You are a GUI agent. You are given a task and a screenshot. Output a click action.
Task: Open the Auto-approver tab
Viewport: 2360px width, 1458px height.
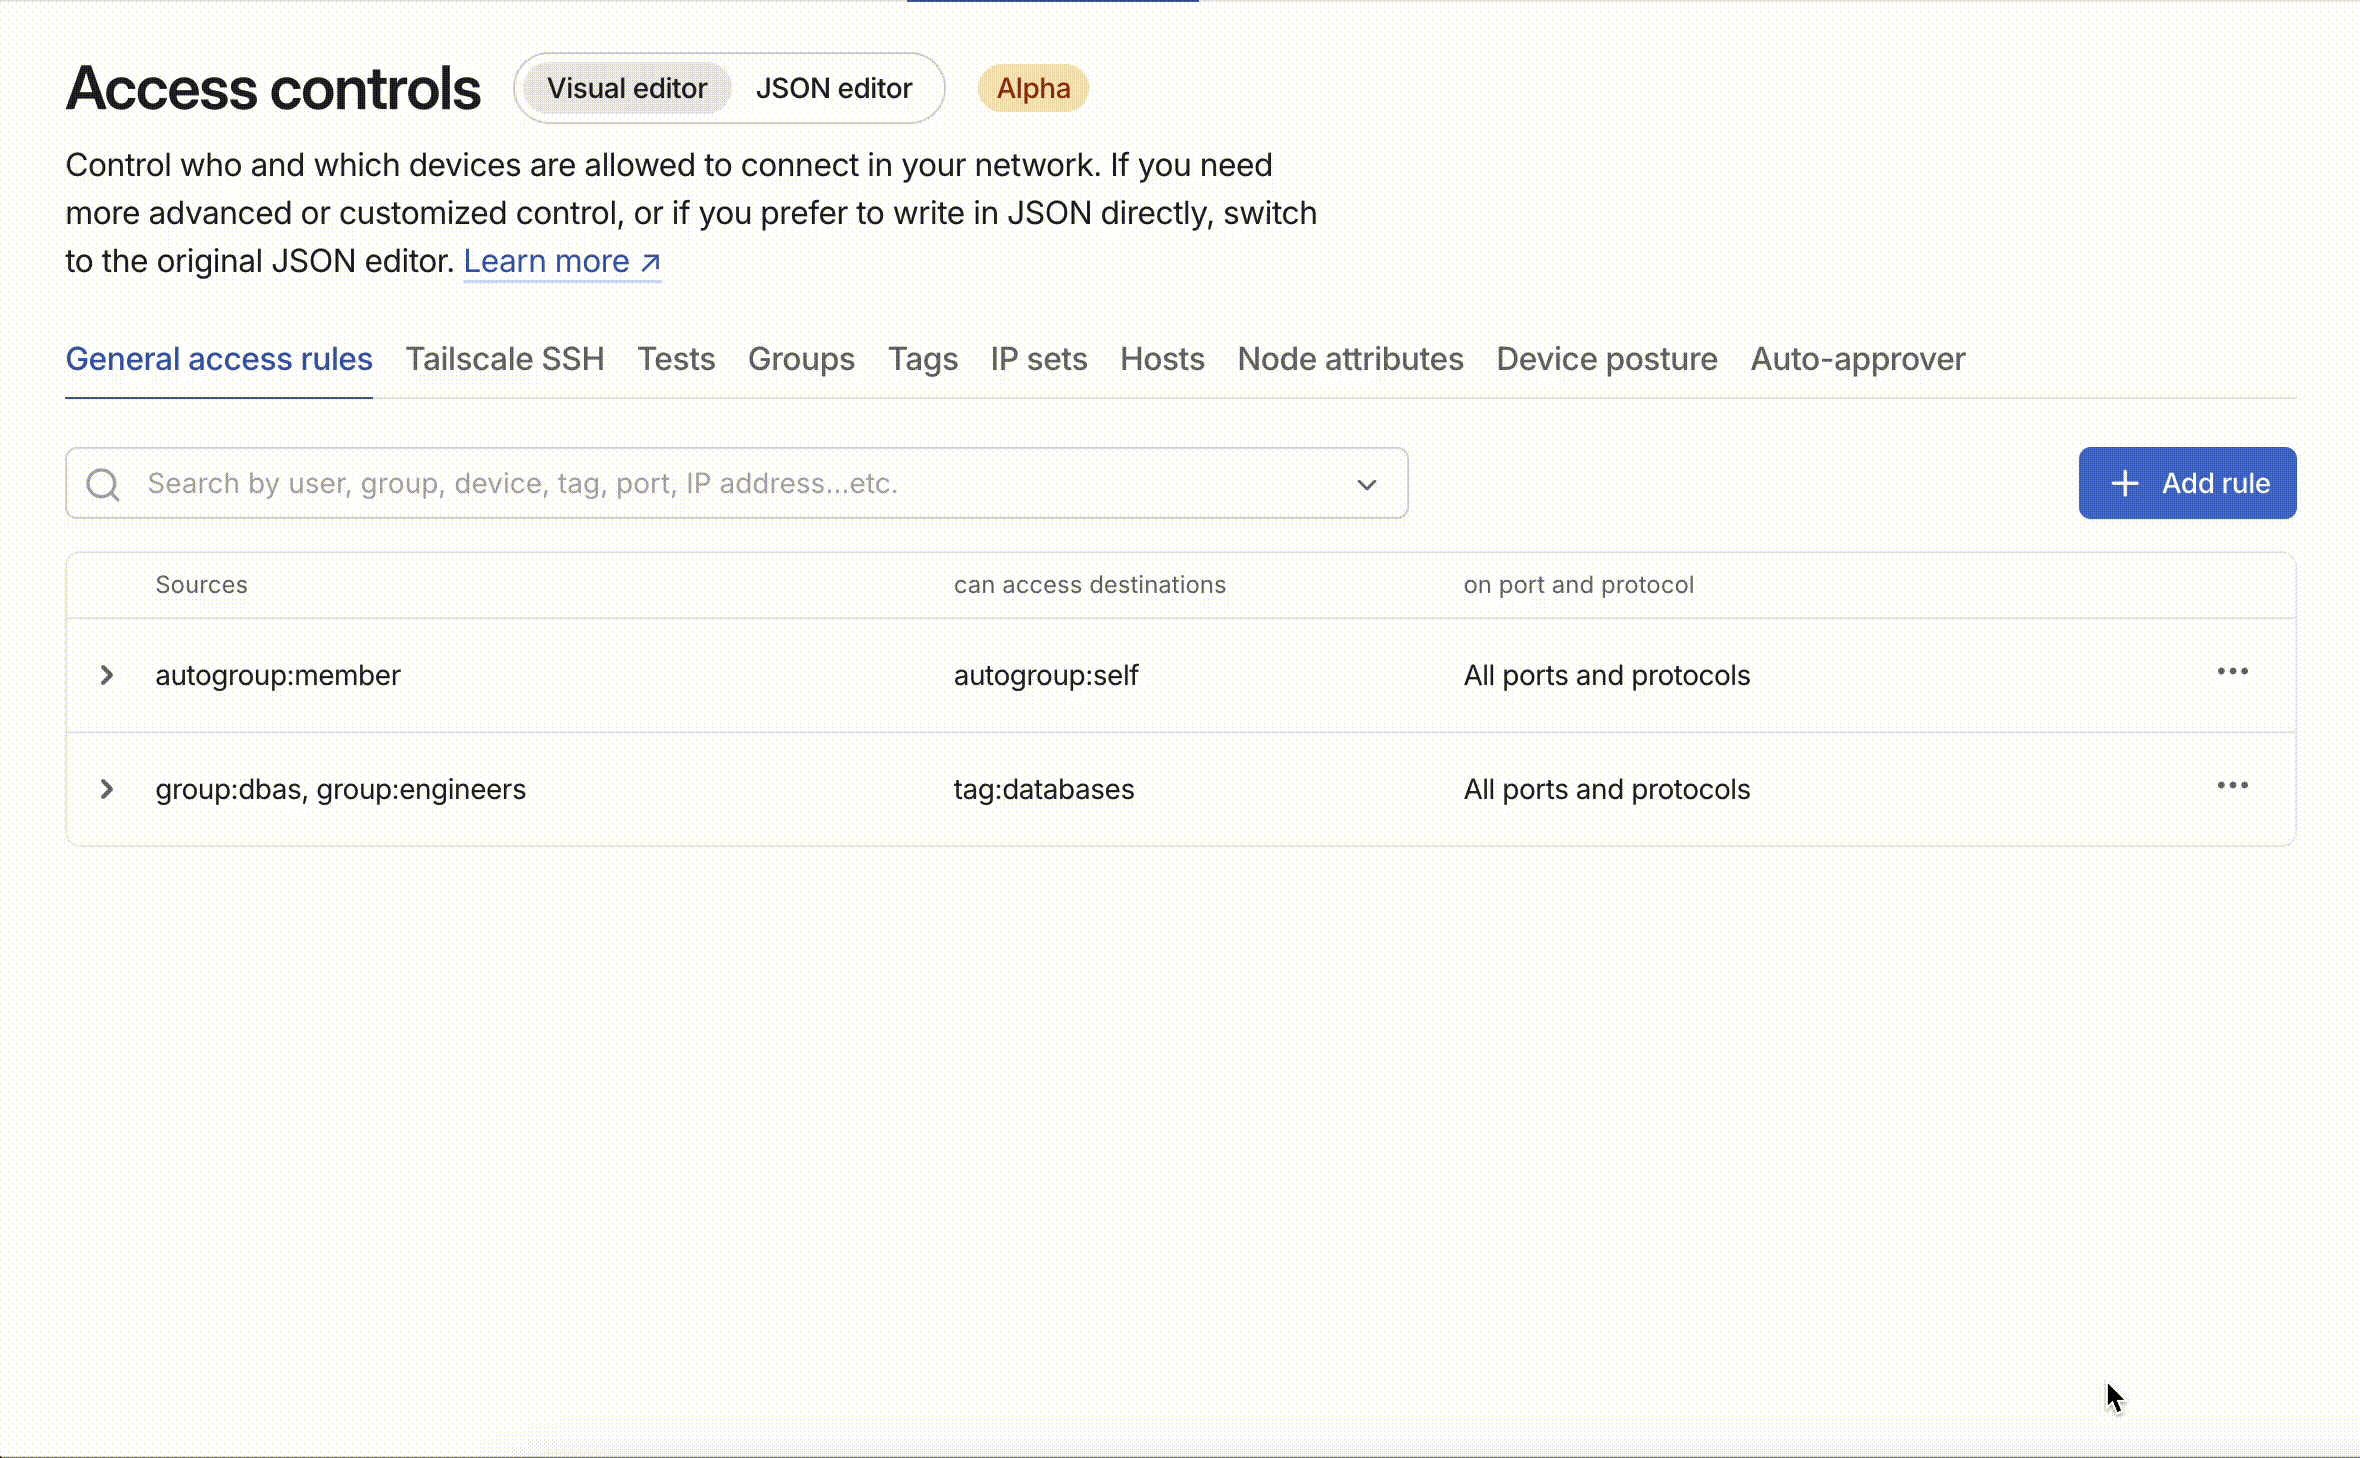pyautogui.click(x=1858, y=359)
